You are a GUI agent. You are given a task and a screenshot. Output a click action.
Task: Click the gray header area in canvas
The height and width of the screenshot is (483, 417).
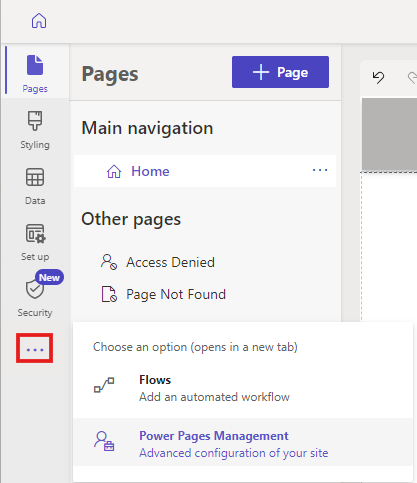[389, 134]
